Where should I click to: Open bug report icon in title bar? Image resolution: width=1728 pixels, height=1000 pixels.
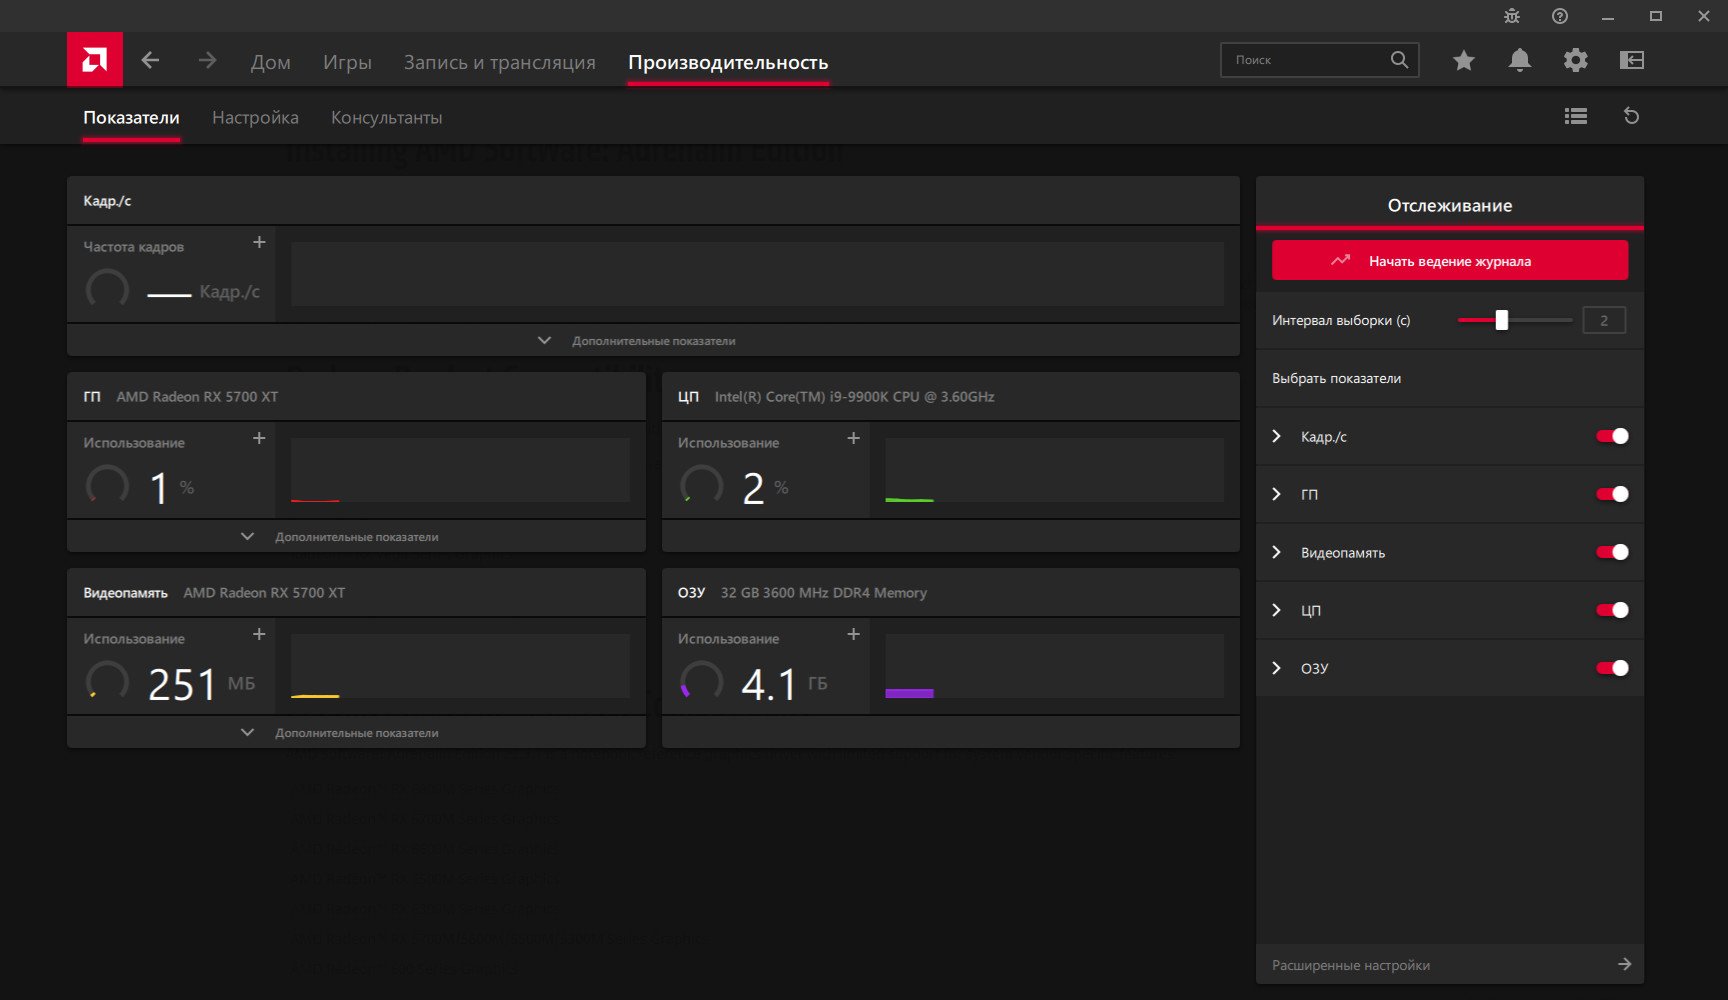1512,16
